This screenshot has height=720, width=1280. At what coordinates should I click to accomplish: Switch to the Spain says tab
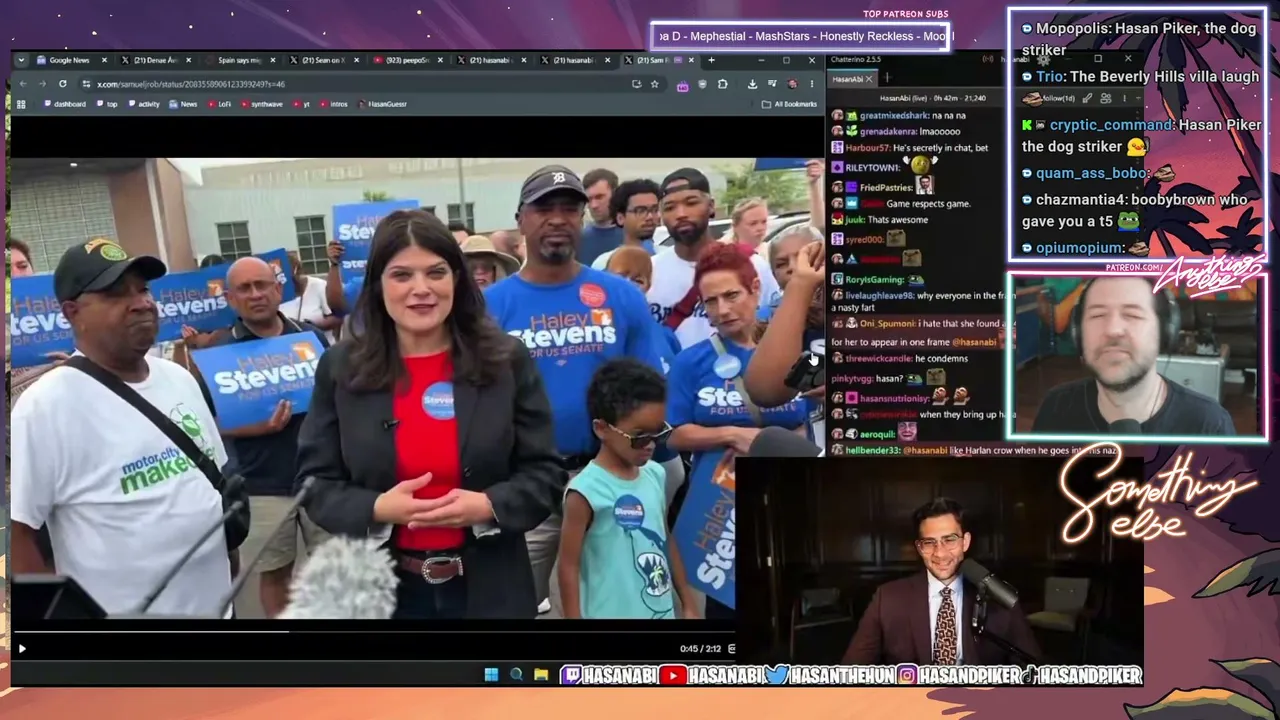(x=238, y=60)
